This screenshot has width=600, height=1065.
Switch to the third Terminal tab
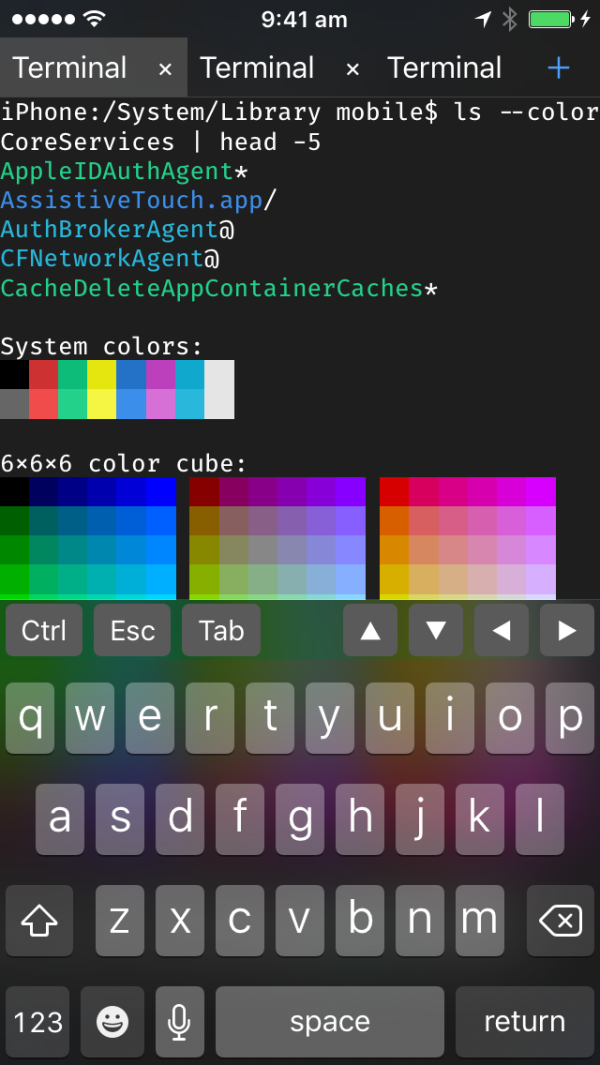(x=444, y=68)
